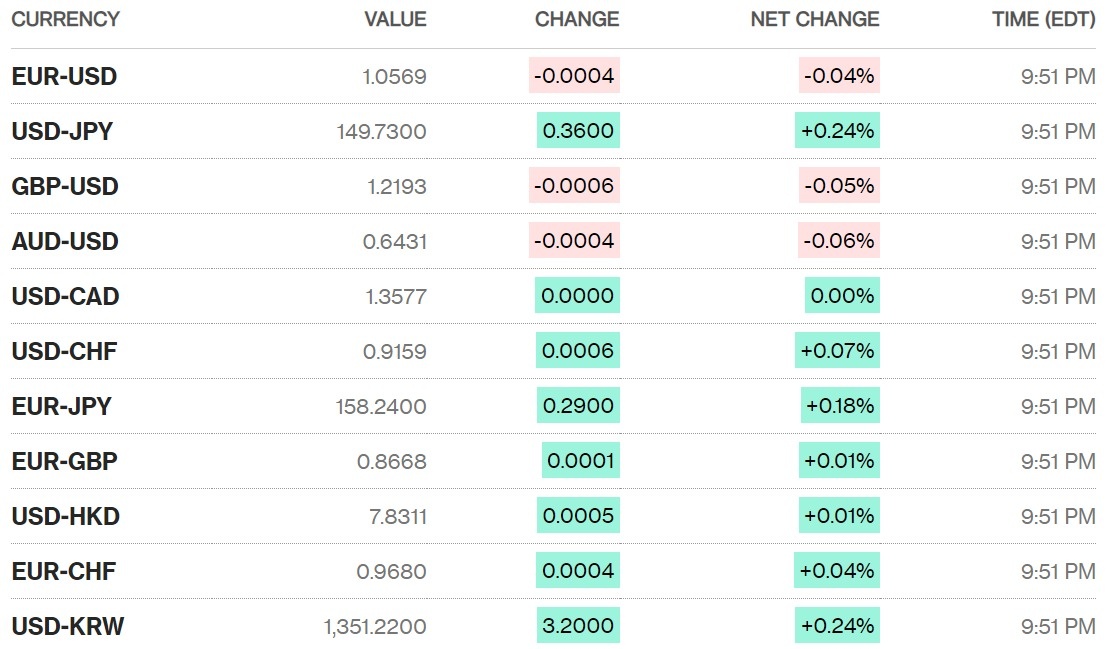Click the NET CHANGE column header
Screen dimensions: 1107x649
[x=815, y=19]
